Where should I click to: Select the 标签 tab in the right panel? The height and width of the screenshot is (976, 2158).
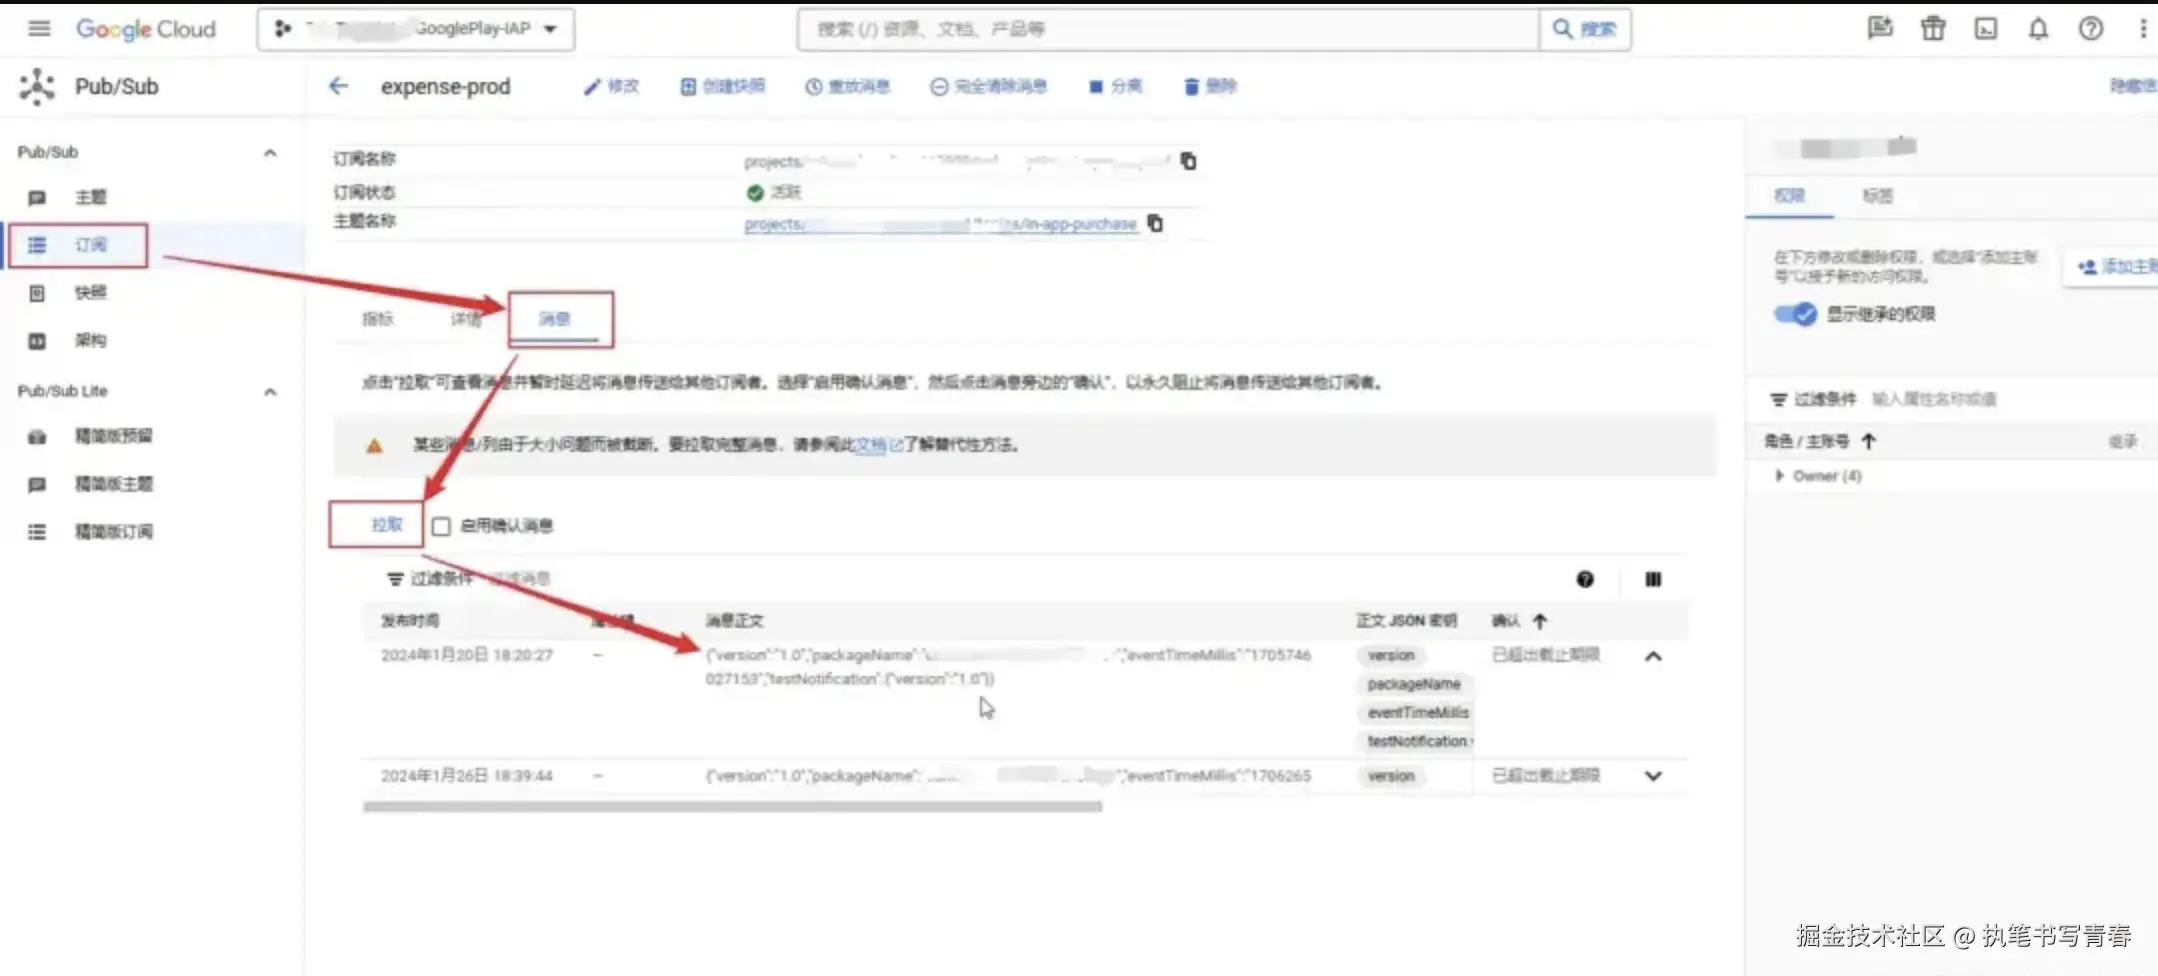point(1877,196)
